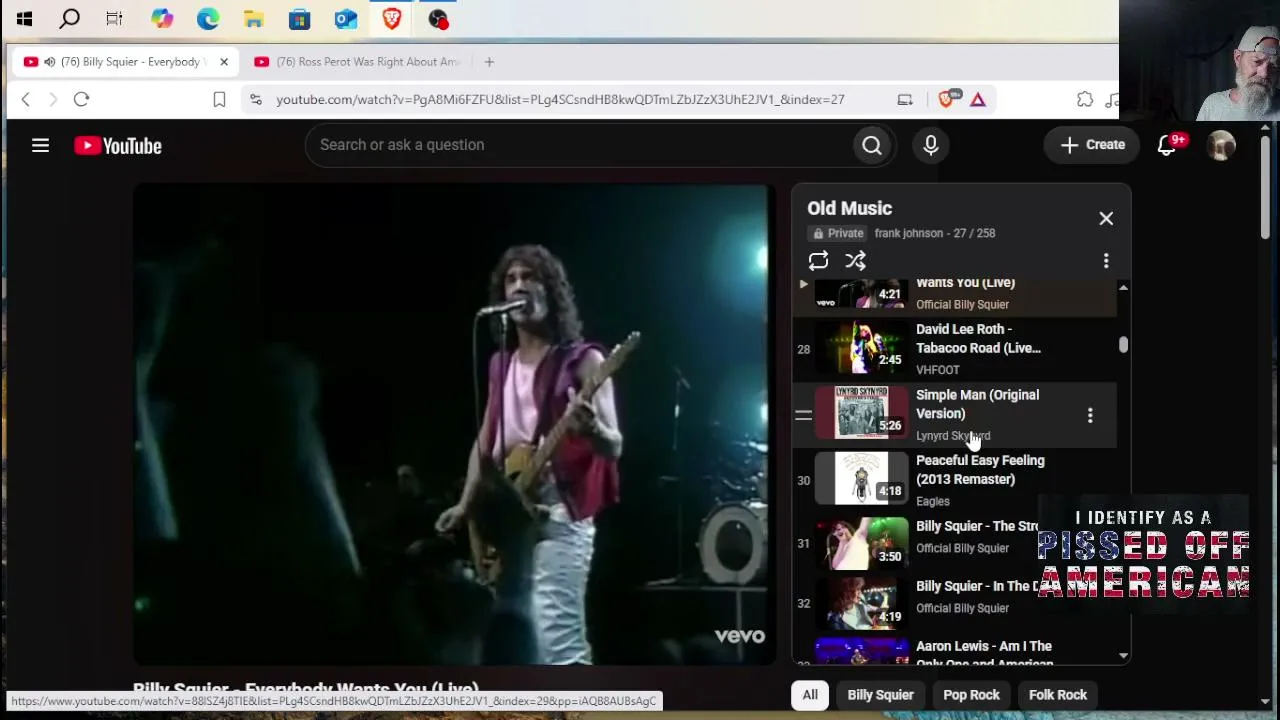Screen dimensions: 1280x720
Task: Open the YouTube account avatar menu
Action: (x=1221, y=146)
